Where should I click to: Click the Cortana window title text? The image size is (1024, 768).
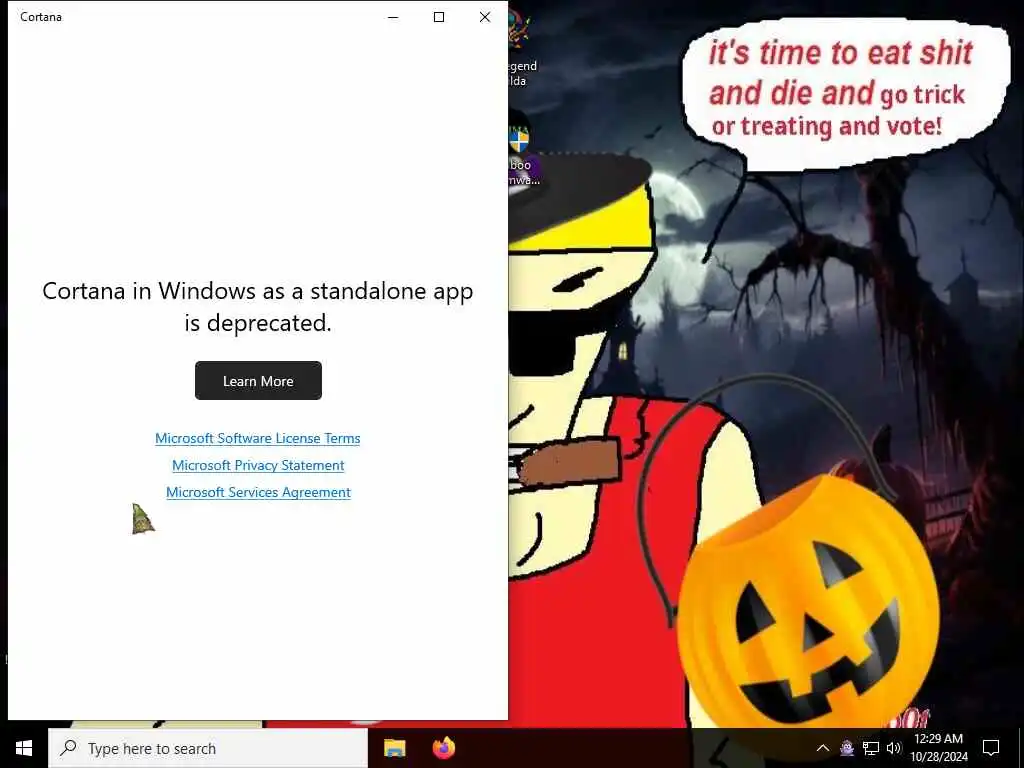[x=40, y=17]
